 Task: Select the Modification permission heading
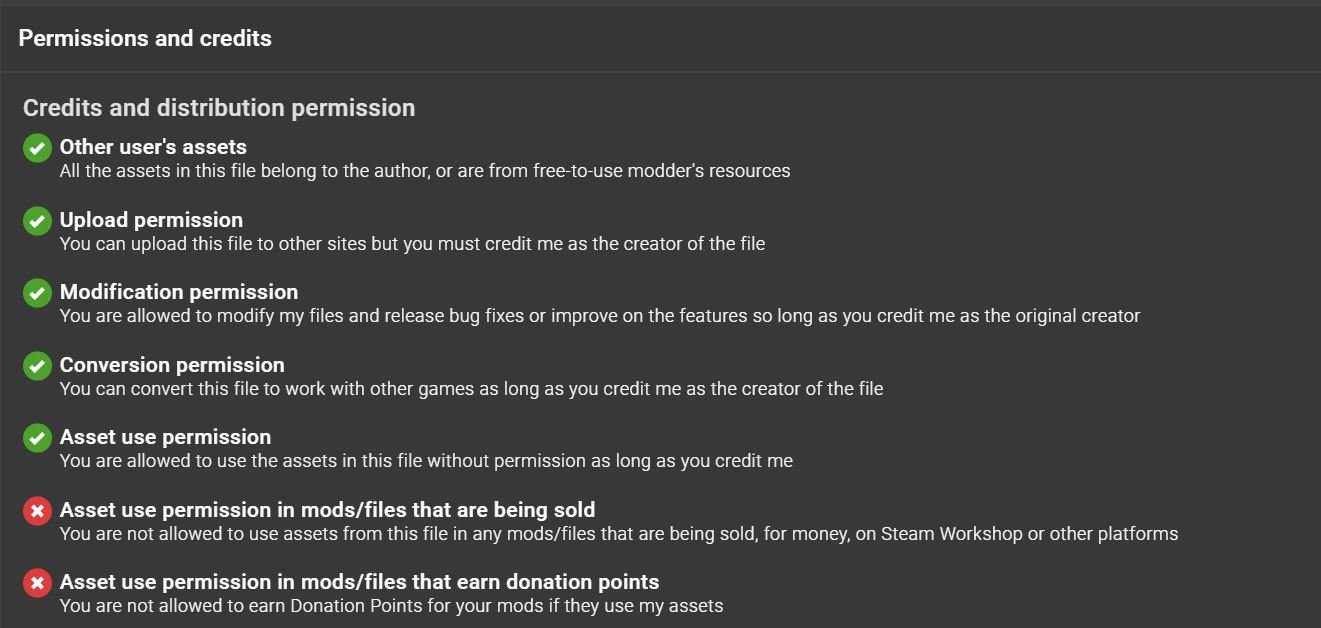(179, 292)
